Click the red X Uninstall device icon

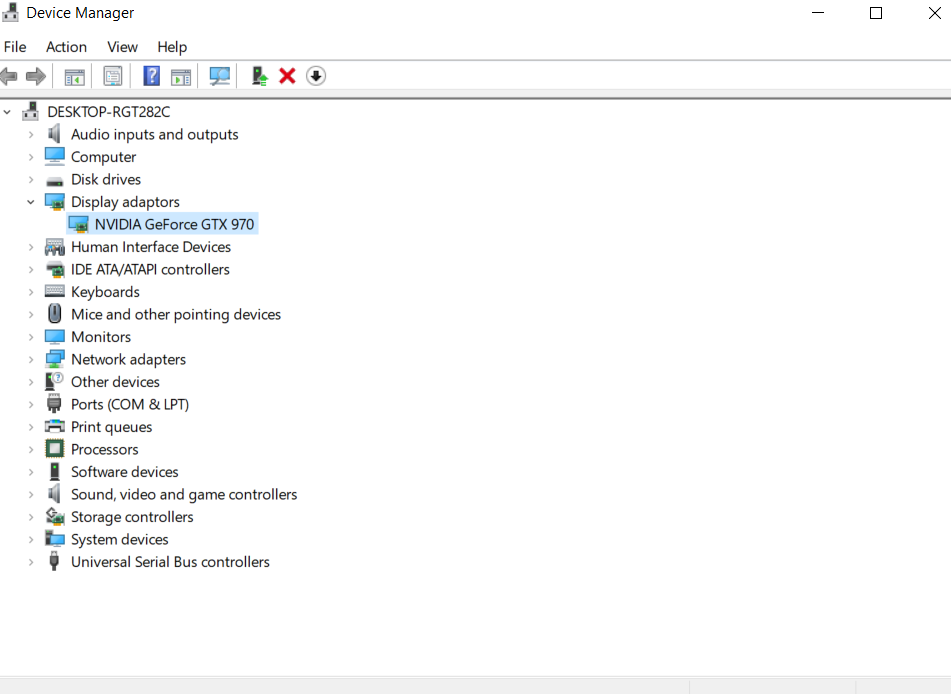tap(287, 76)
